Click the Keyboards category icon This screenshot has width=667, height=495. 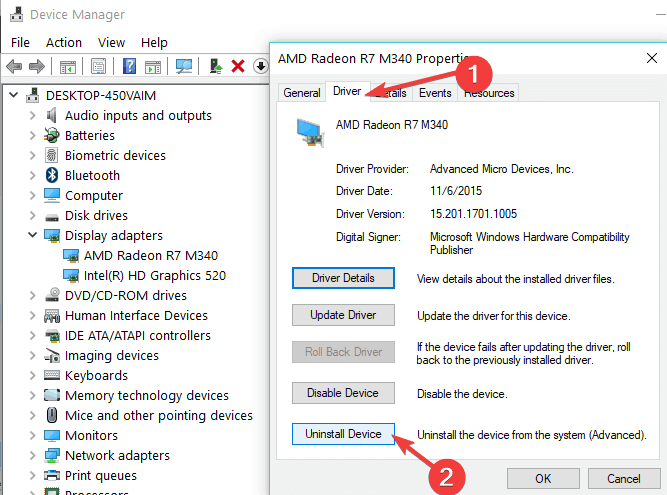(x=52, y=375)
